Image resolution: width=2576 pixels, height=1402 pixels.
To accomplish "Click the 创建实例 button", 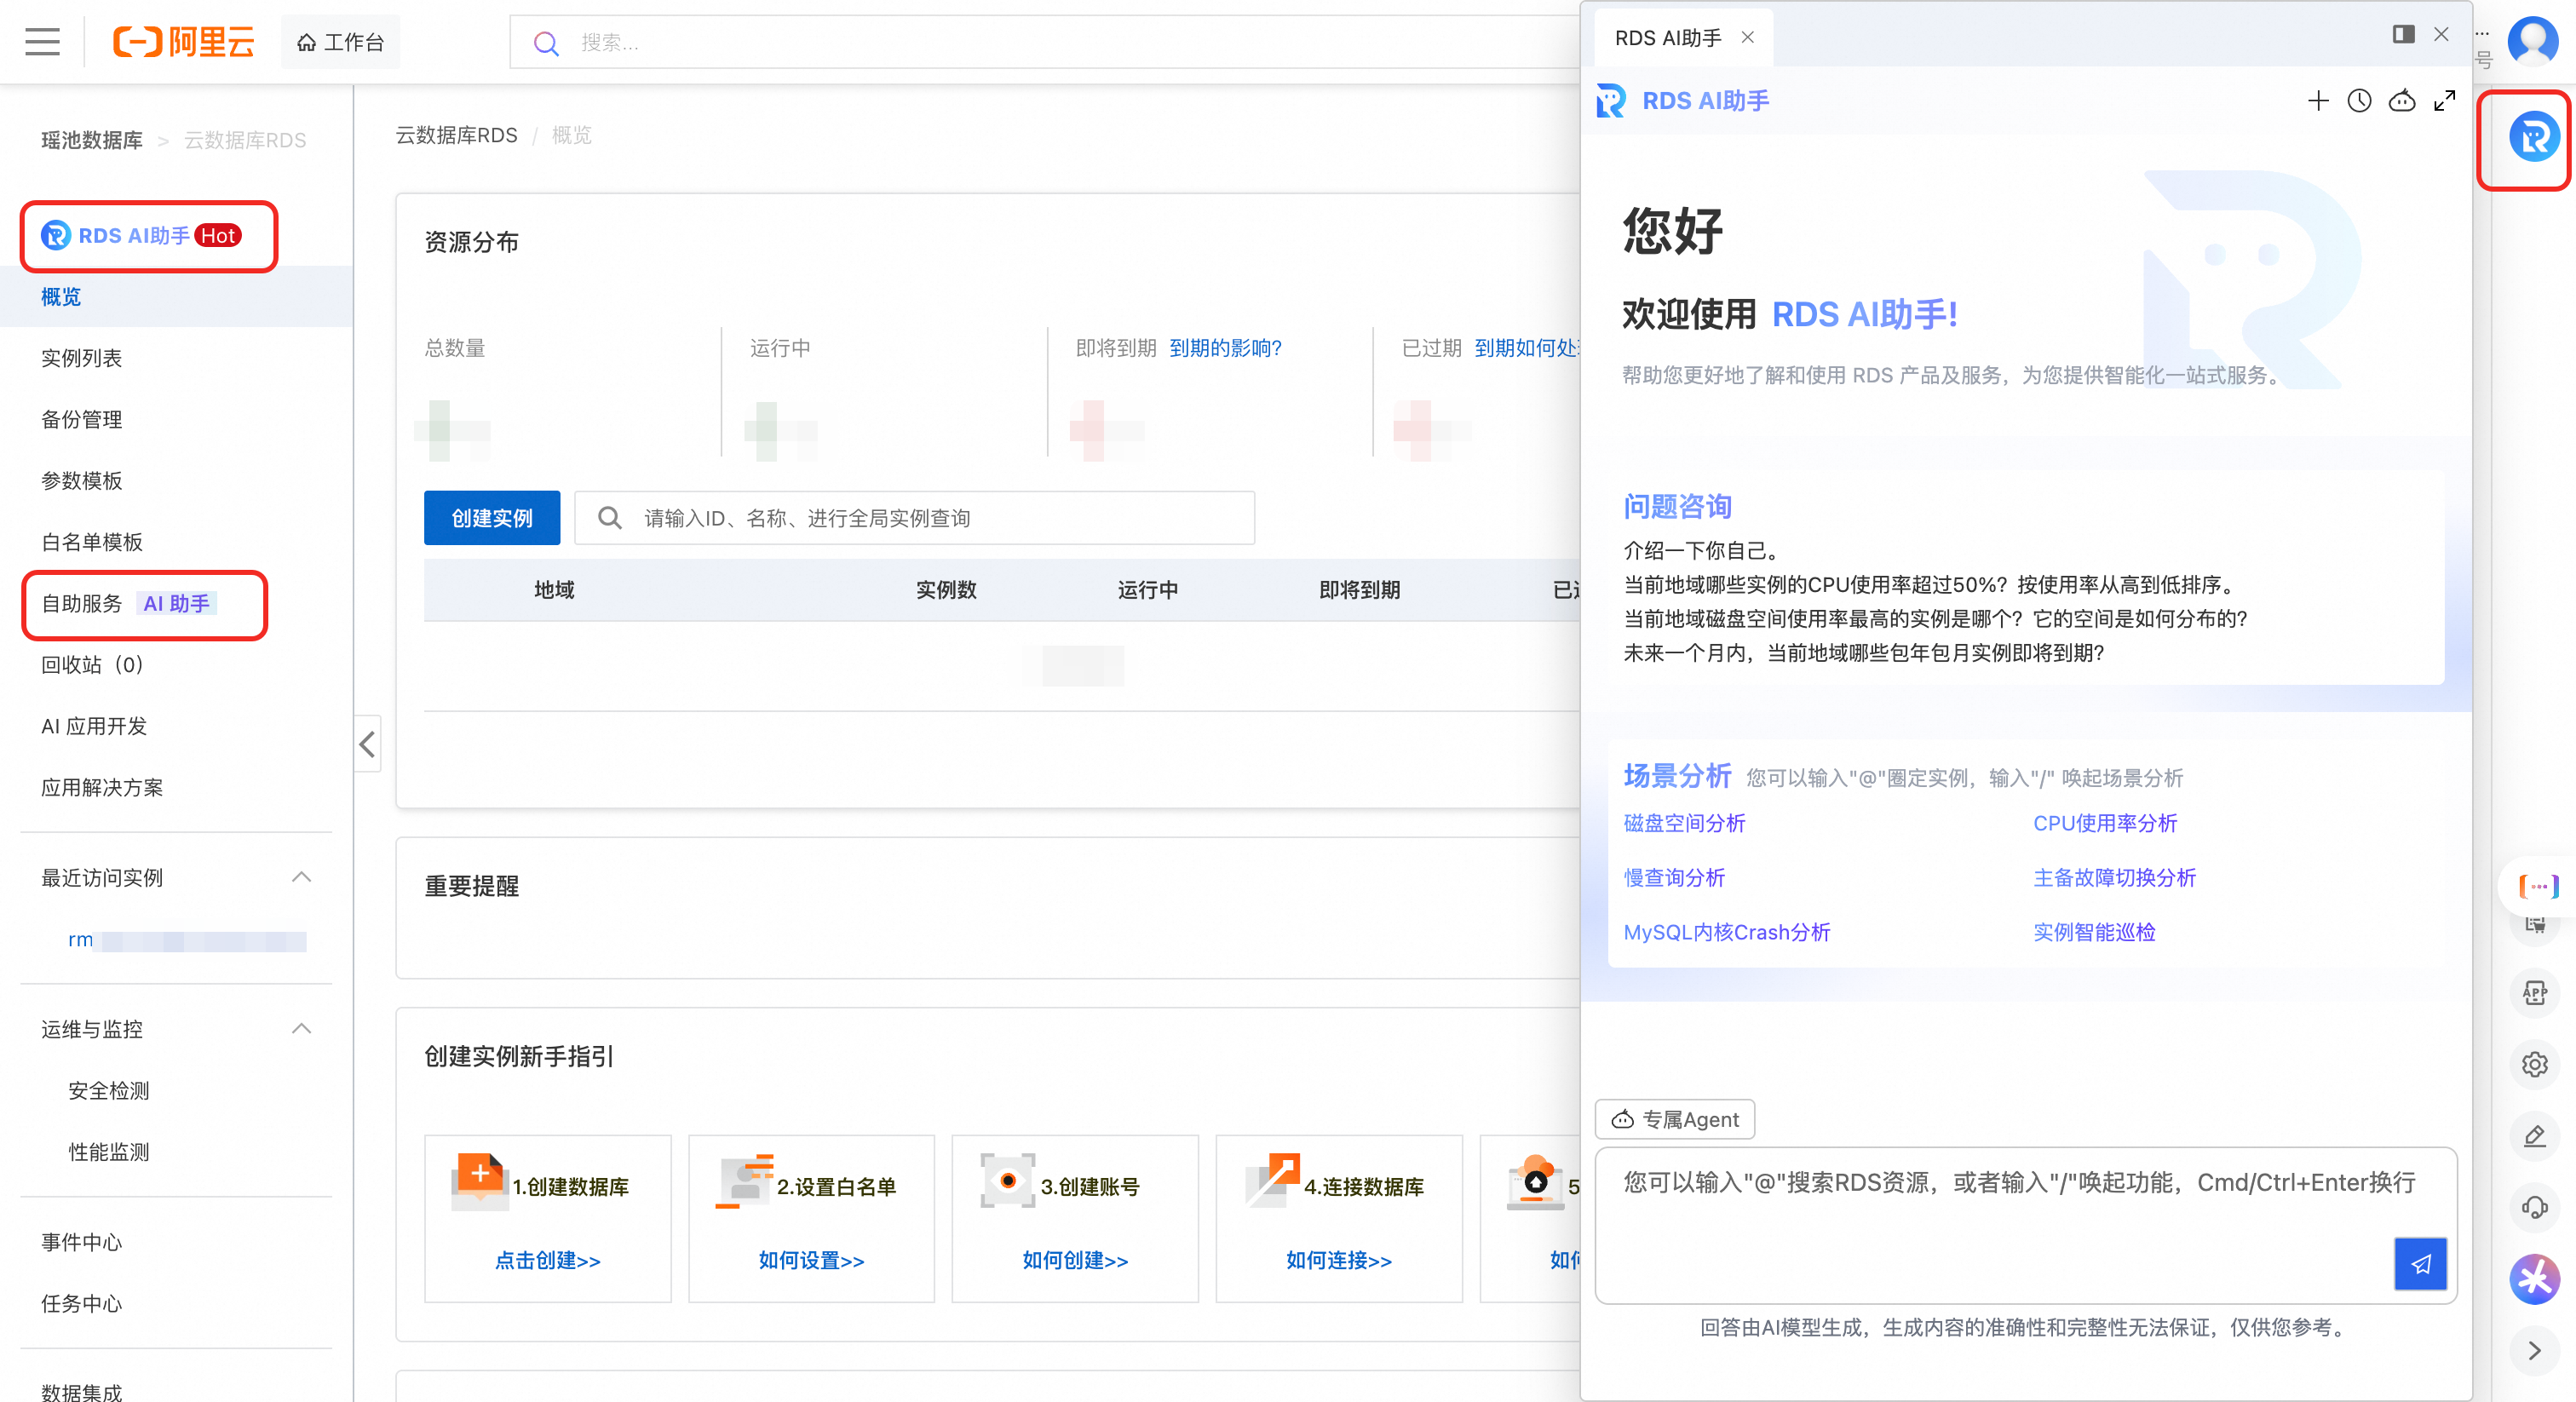I will pyautogui.click(x=491, y=518).
